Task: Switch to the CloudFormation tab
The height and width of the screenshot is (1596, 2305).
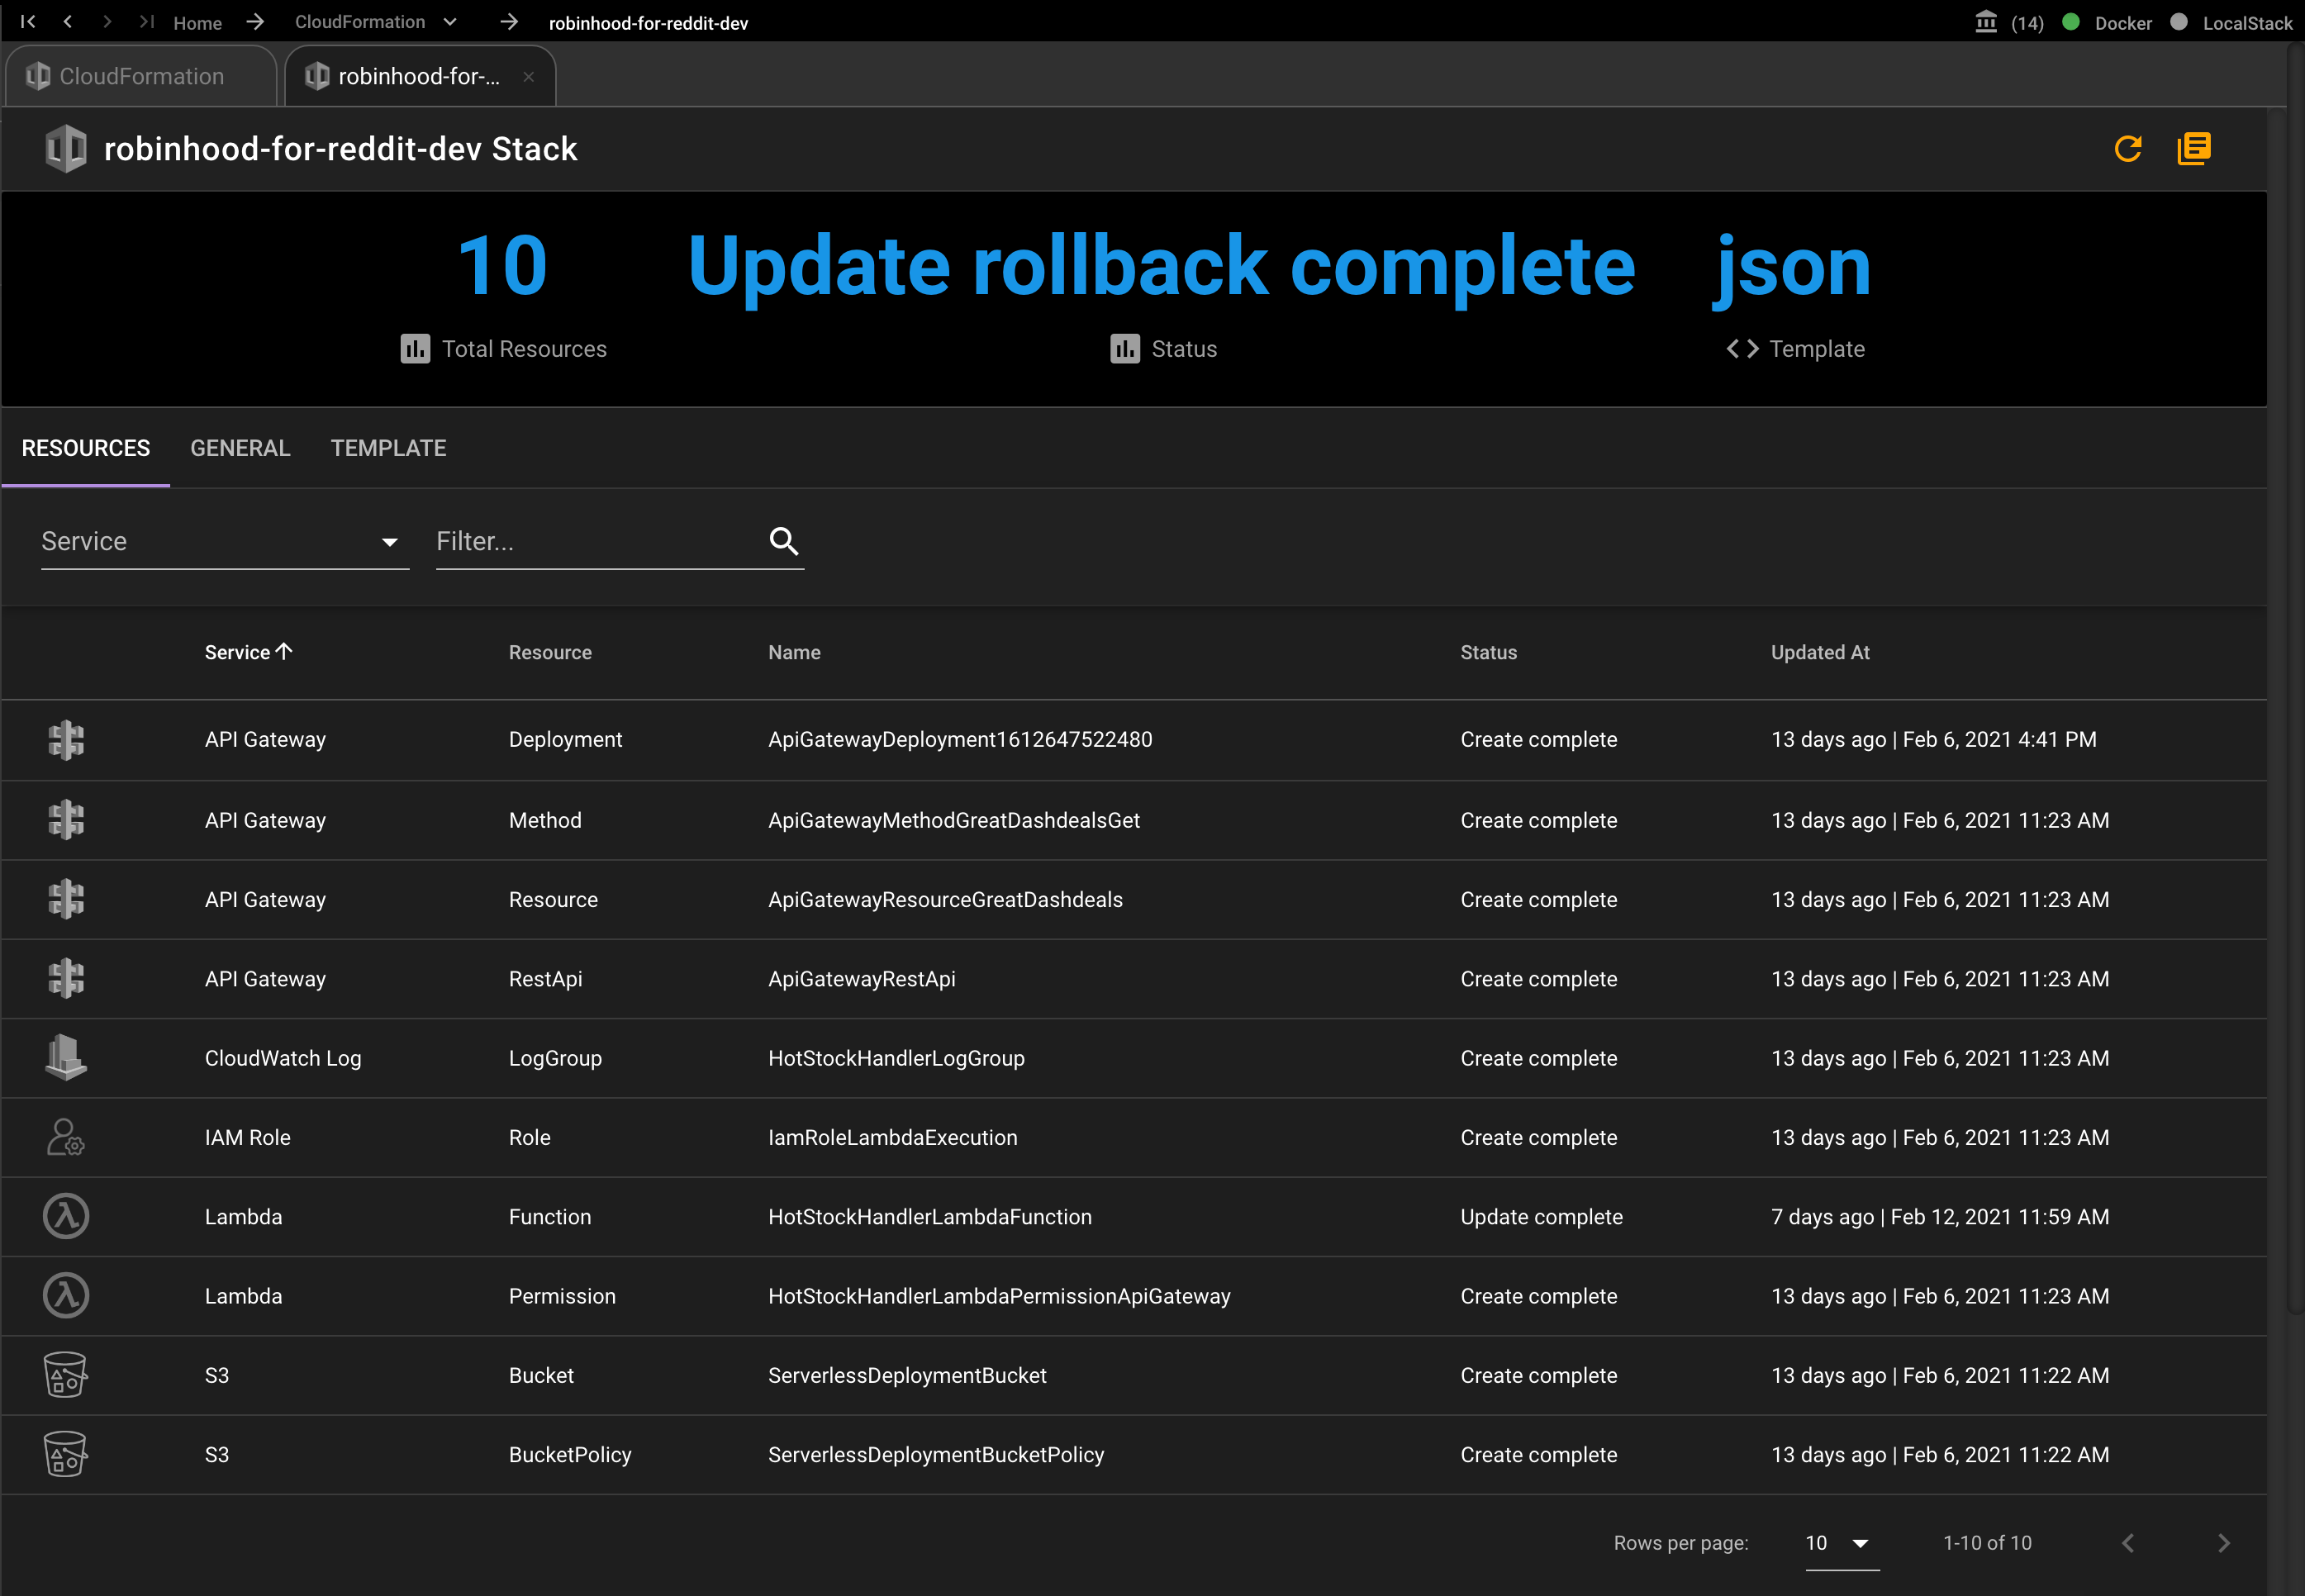Action: [141, 76]
